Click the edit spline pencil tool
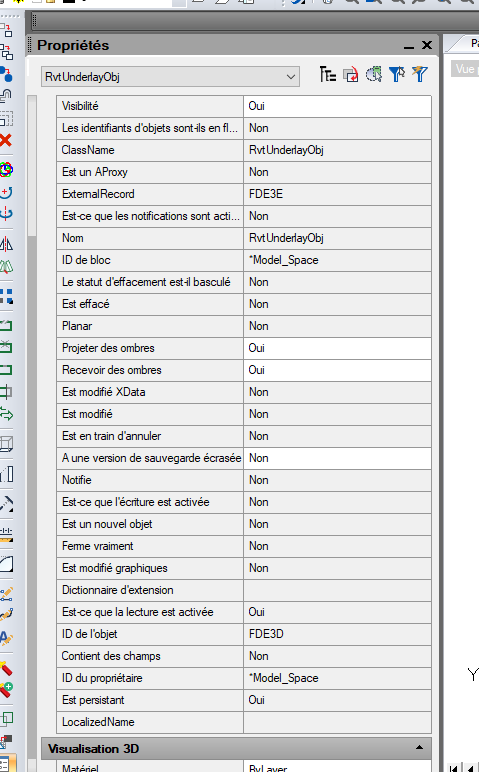479x772 pixels. click(x=6, y=615)
